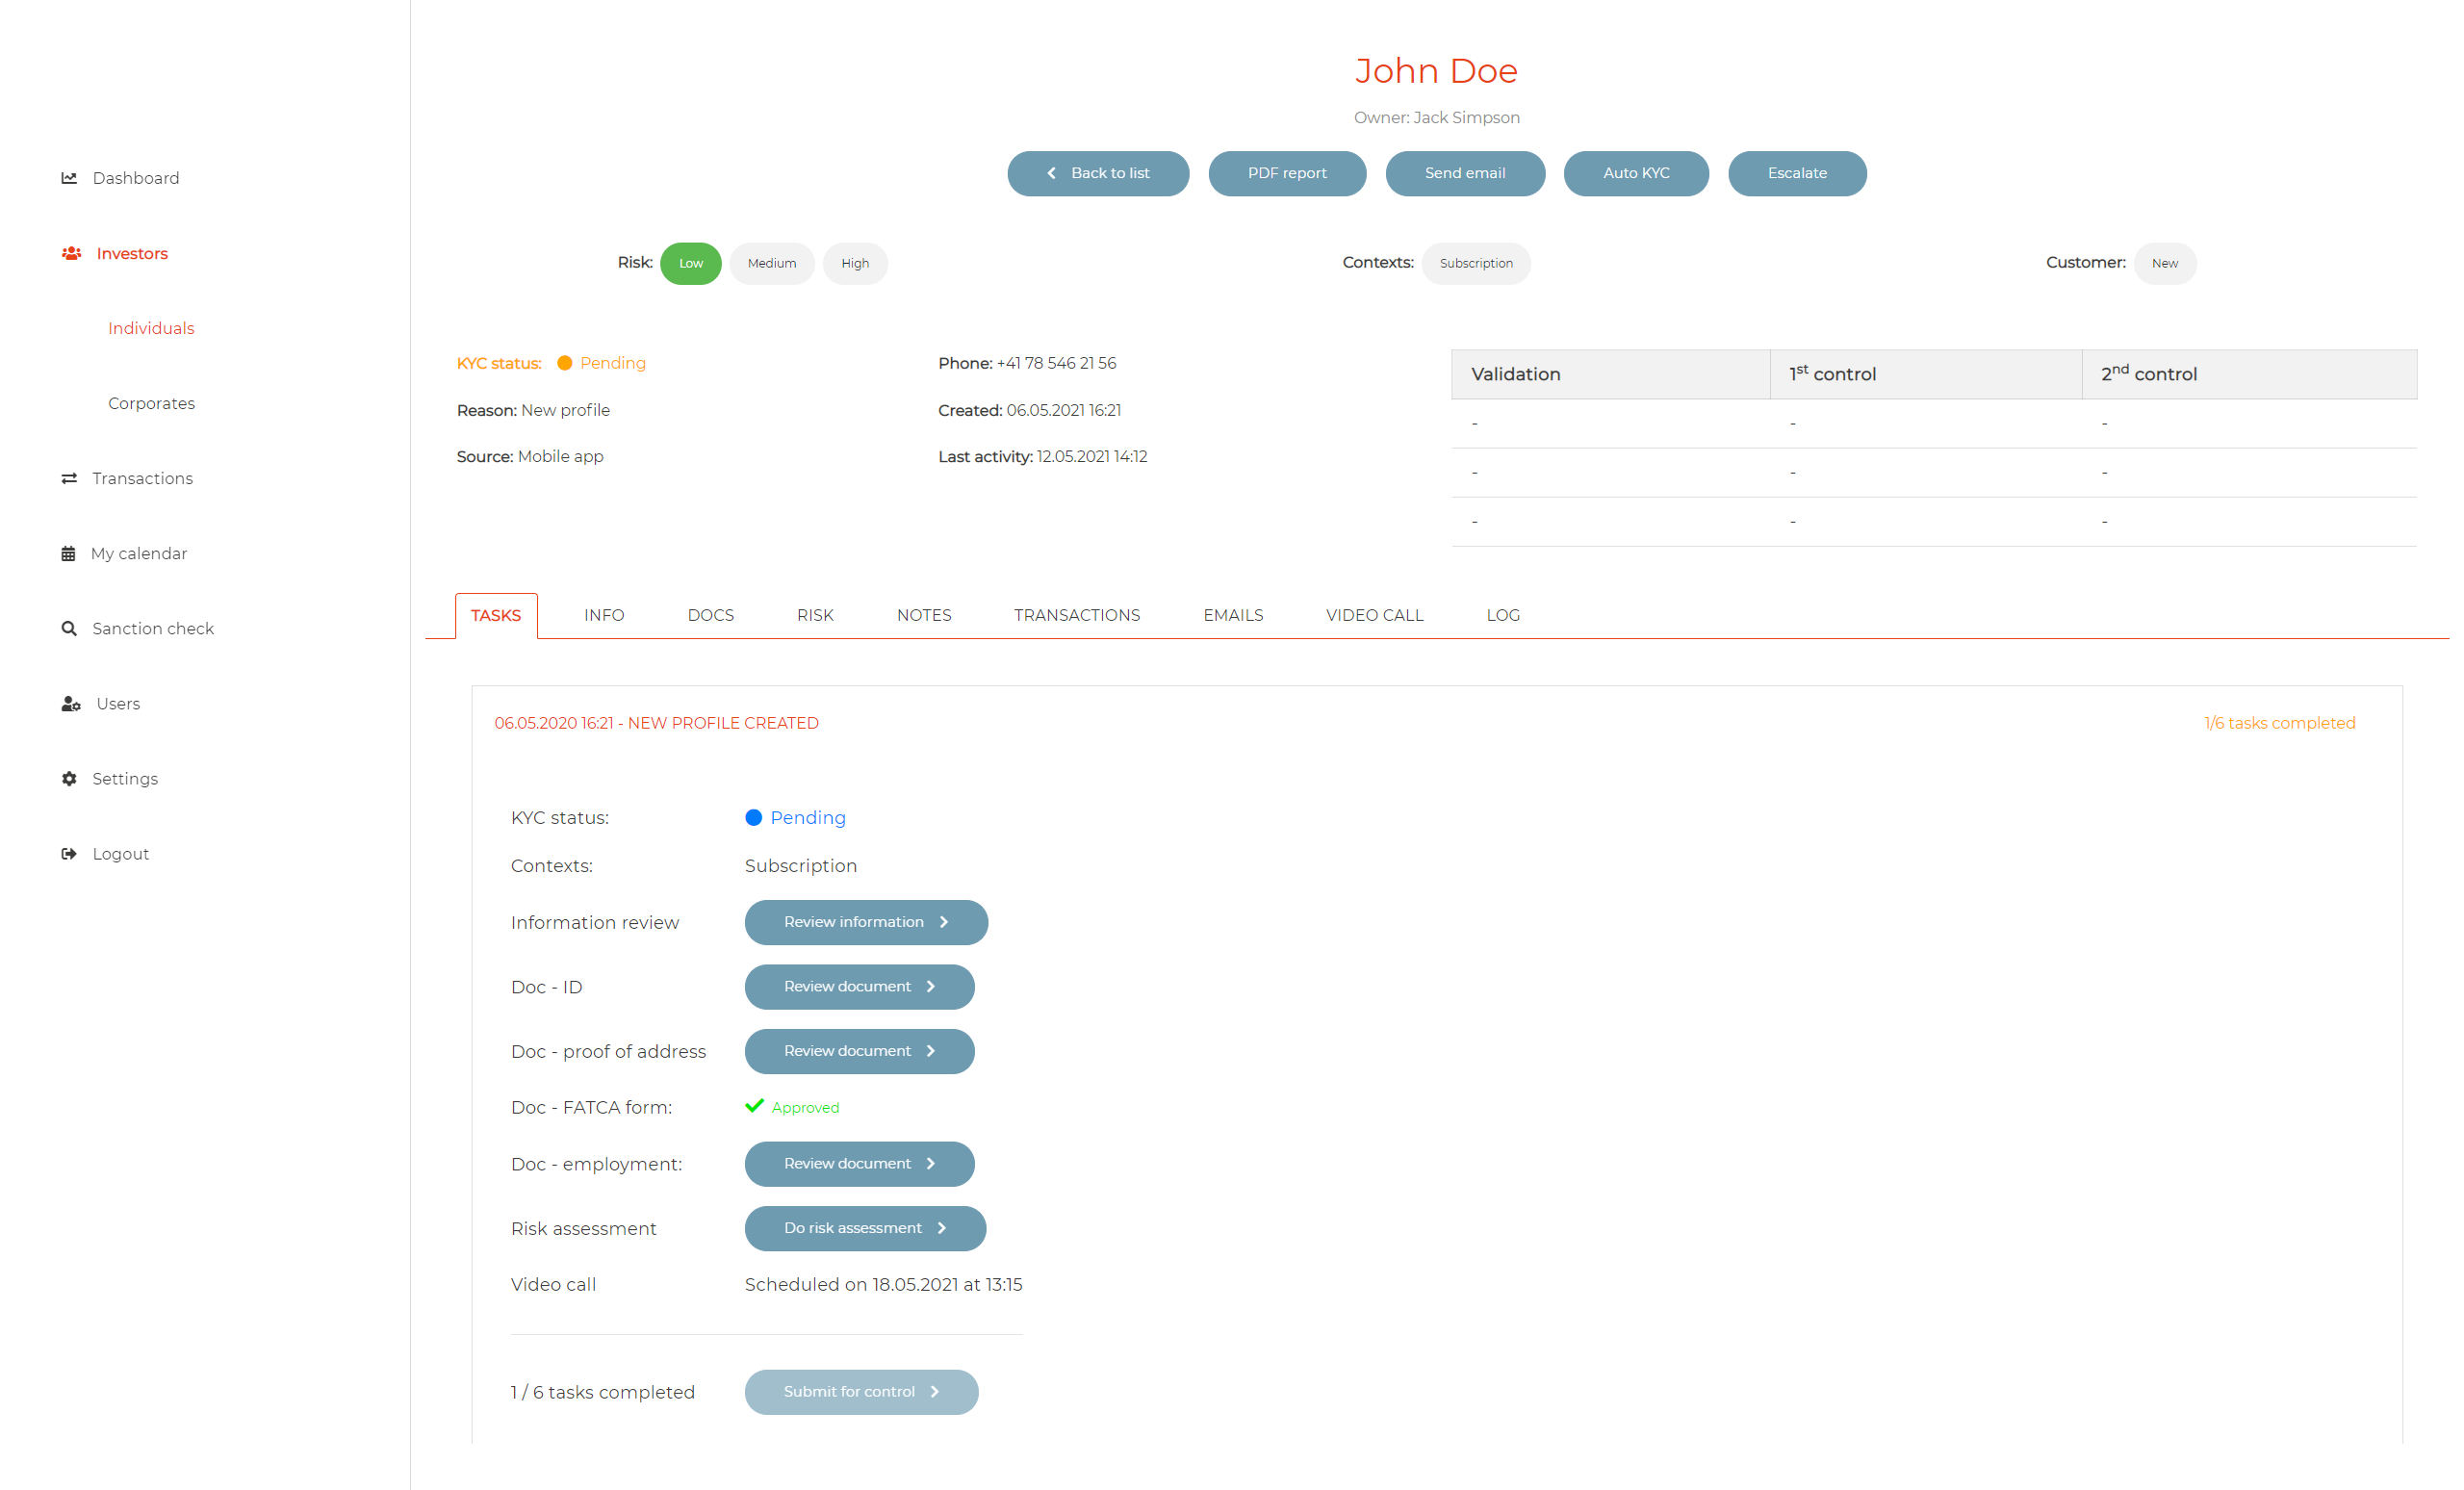The image size is (2464, 1490).
Task: Generate a PDF report
Action: tap(1287, 173)
